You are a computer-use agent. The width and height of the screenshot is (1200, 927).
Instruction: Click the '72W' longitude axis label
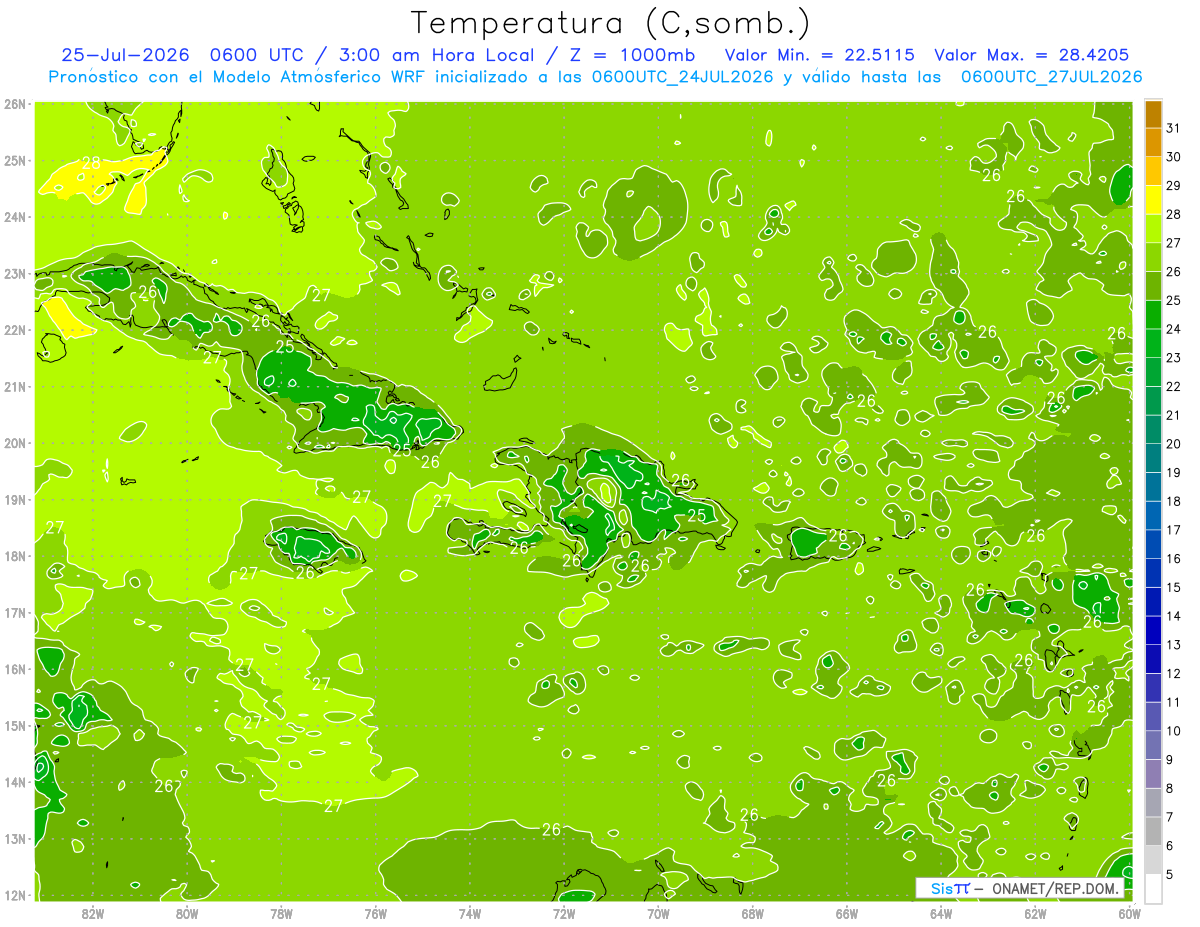click(564, 914)
